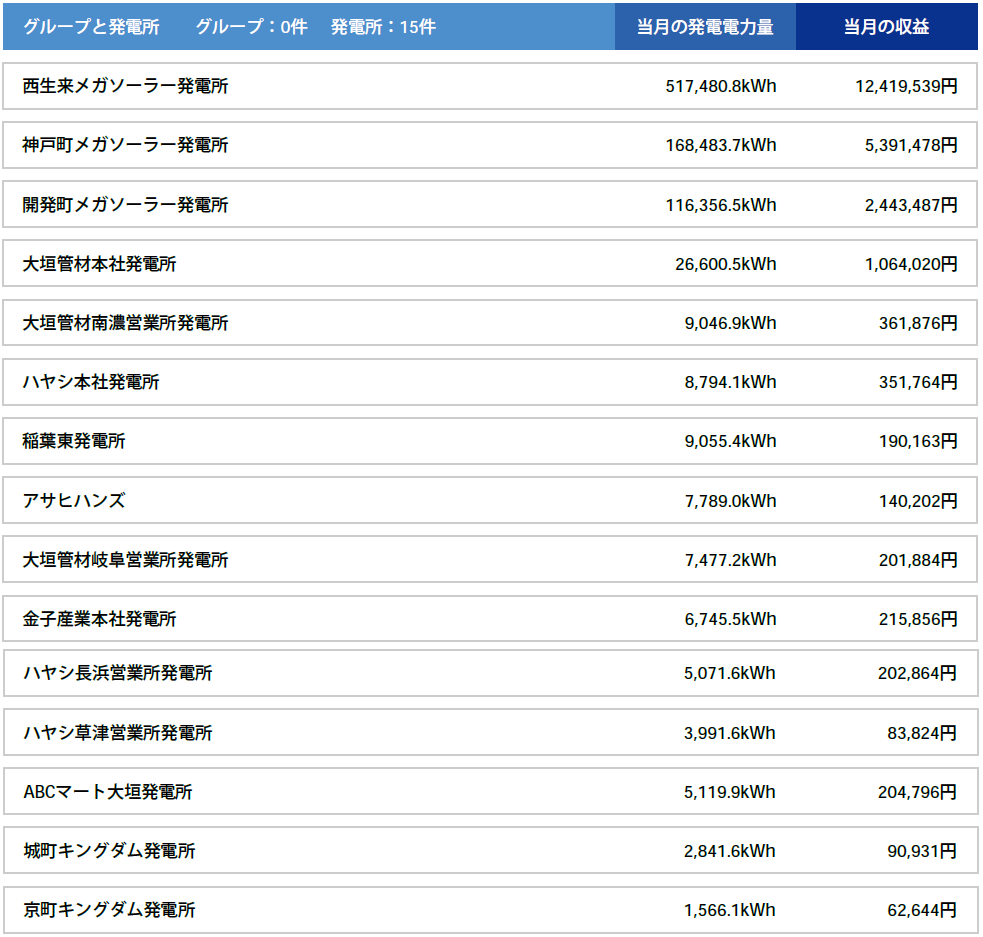Image resolution: width=983 pixels, height=937 pixels.
Task: Click the 3,991.6kWh generation value
Action: coord(730,733)
